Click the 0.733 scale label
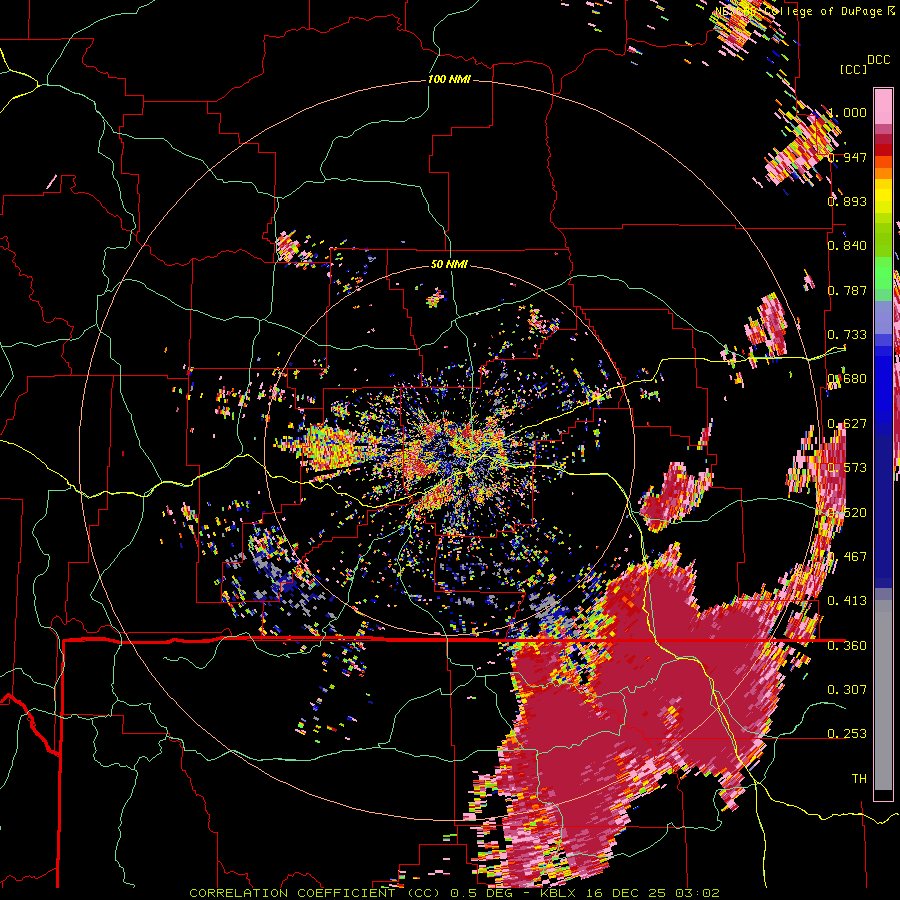This screenshot has width=900, height=900. click(x=847, y=334)
